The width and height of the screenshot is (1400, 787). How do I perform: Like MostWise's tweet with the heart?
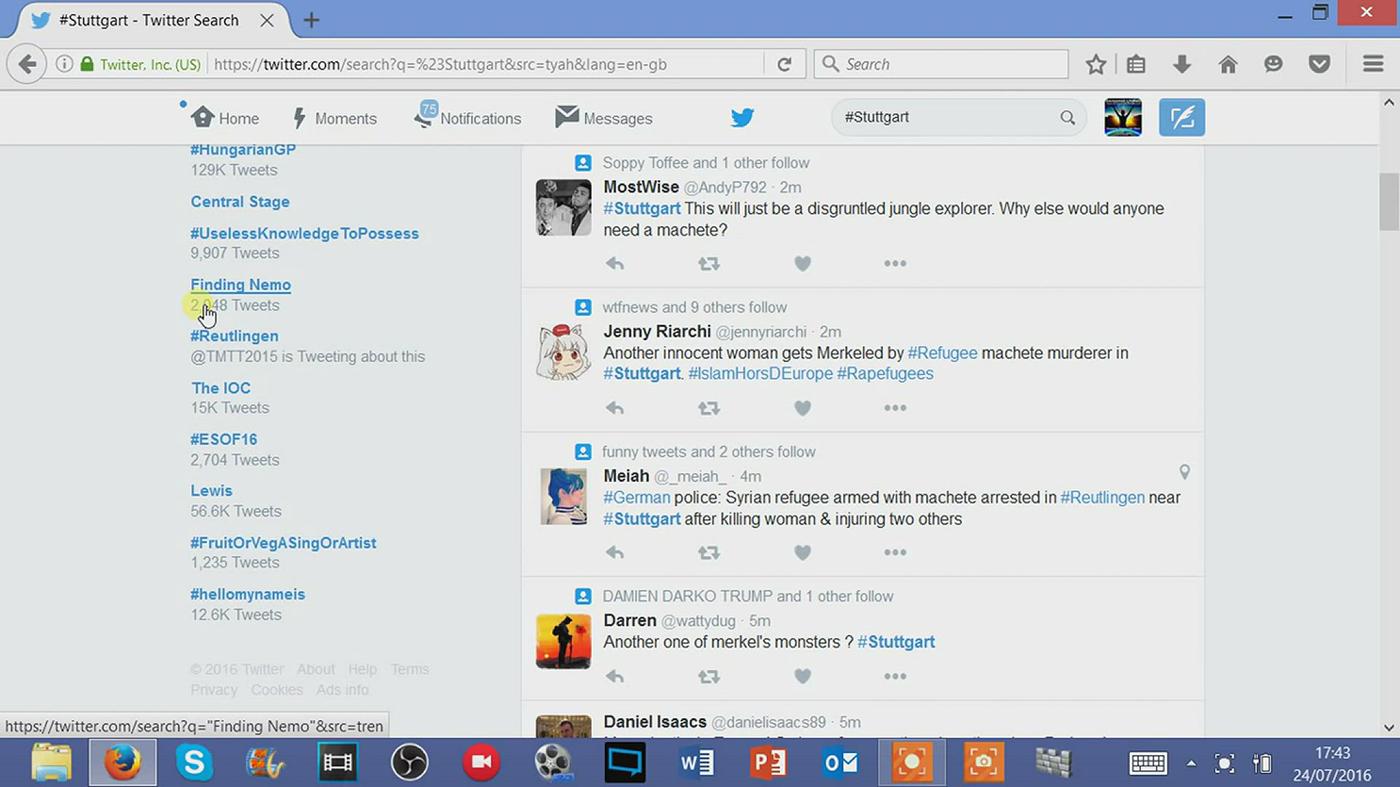[x=802, y=264]
